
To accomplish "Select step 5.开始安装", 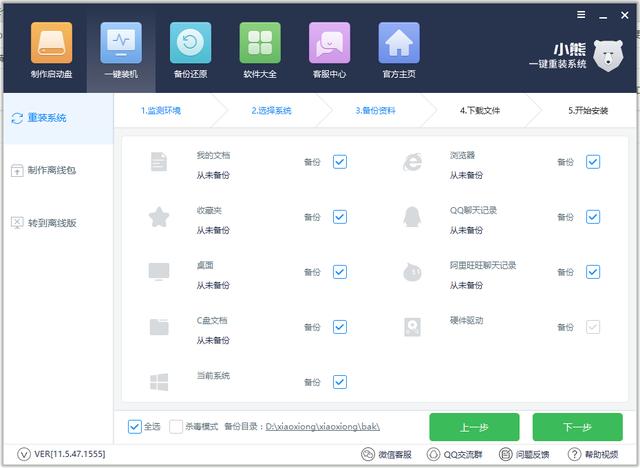I will coord(588,111).
